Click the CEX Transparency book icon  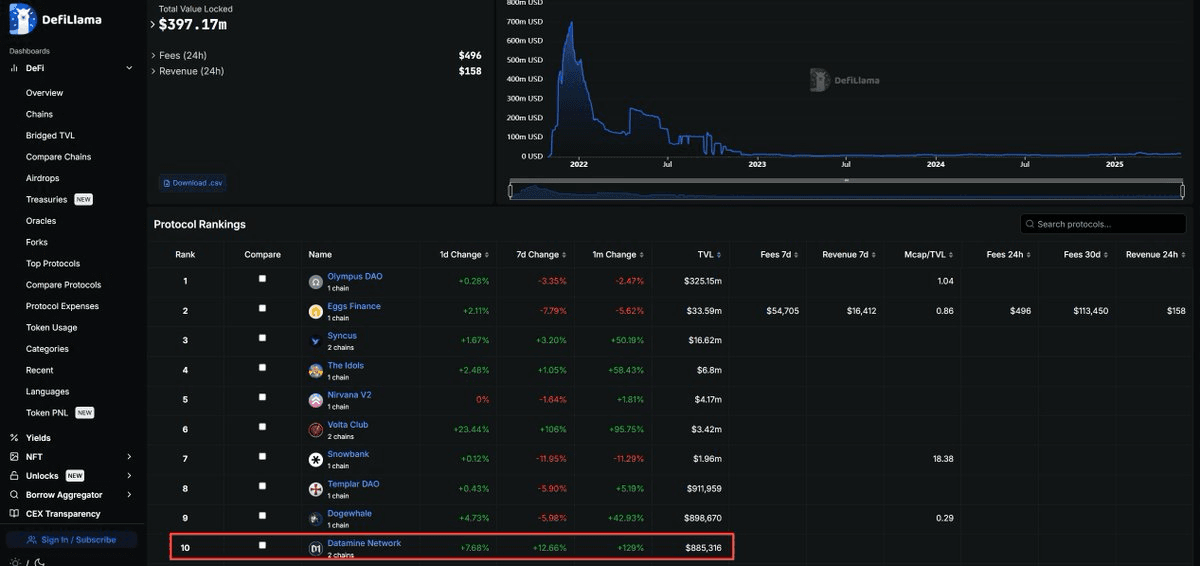pyautogui.click(x=14, y=514)
